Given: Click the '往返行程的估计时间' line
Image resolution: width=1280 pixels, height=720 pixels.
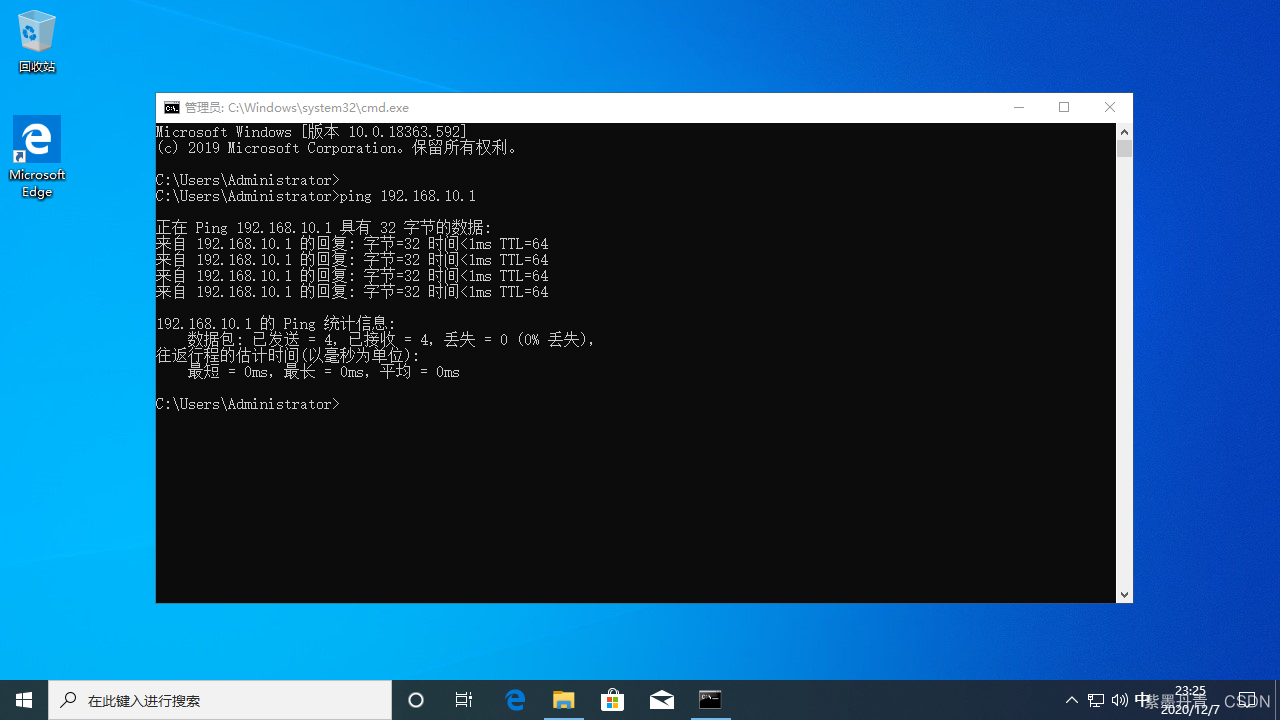Looking at the screenshot, I should click(x=288, y=356).
